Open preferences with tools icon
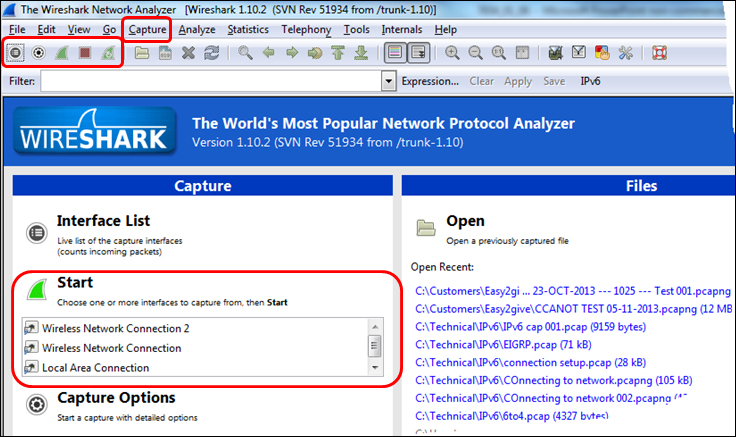Viewport: 736px width, 437px height. pyautogui.click(x=625, y=53)
